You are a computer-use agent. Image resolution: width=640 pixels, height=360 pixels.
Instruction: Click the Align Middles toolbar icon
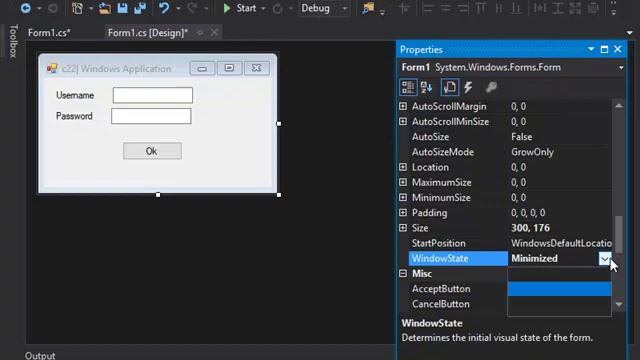(499, 8)
